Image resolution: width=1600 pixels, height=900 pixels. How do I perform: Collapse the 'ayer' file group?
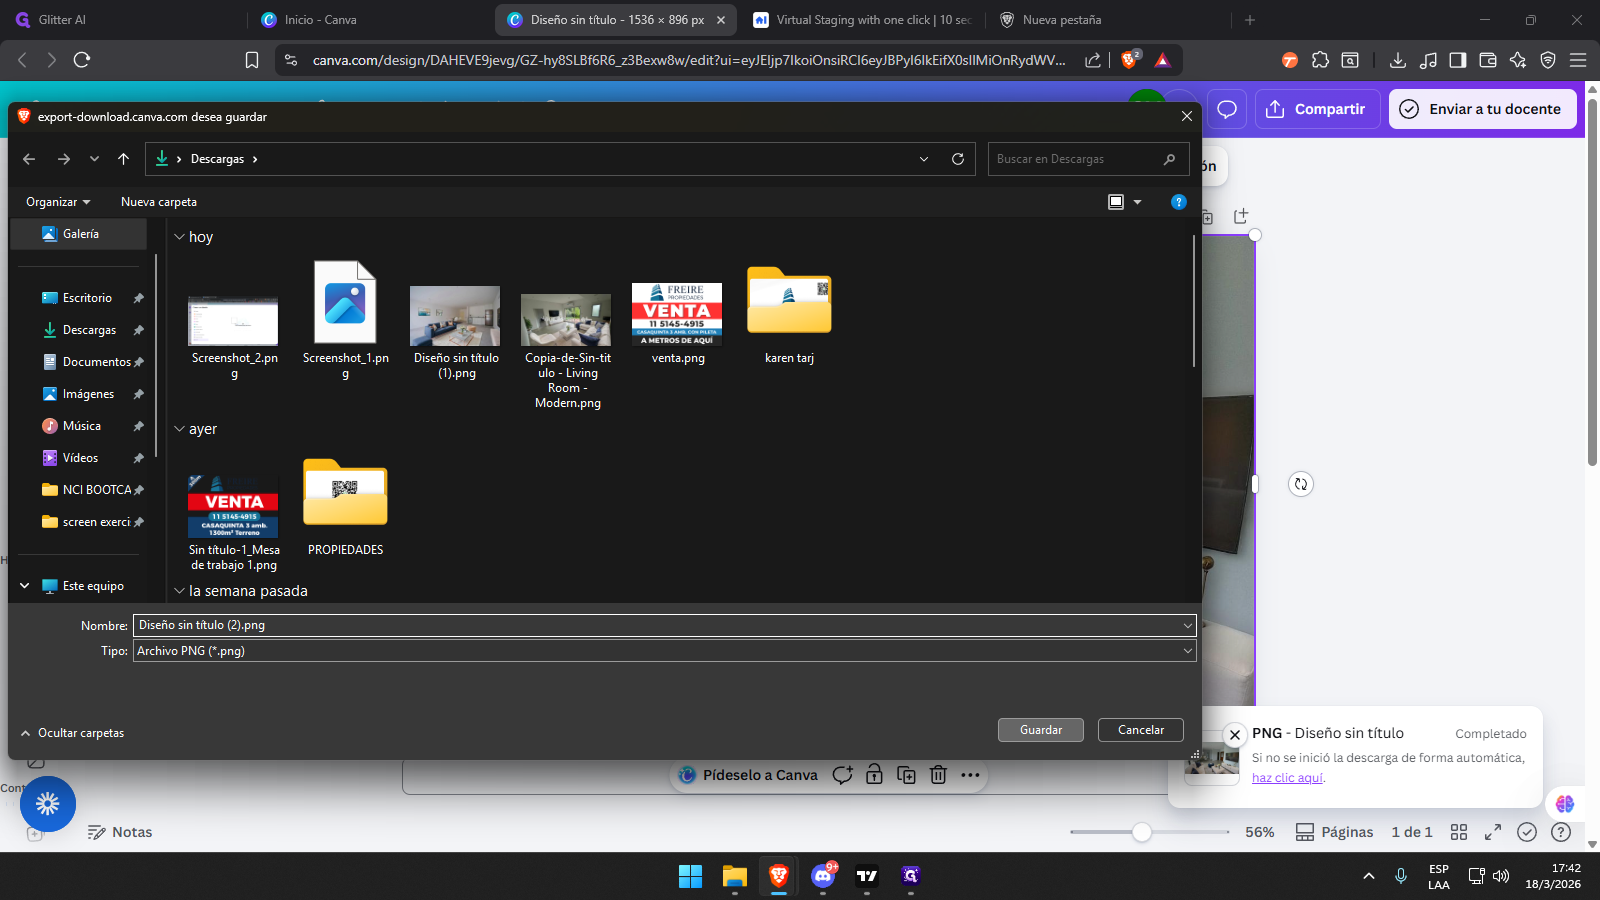coord(180,429)
